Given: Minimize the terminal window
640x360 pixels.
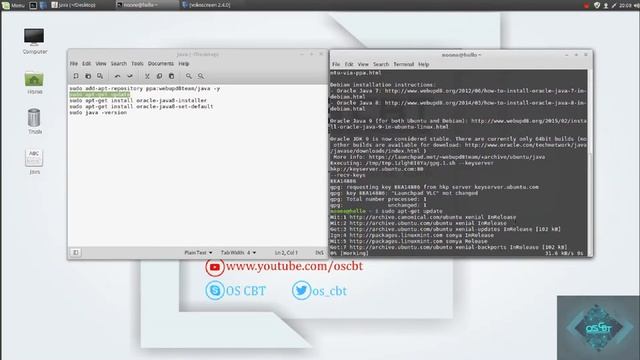Looking at the screenshot, I should pyautogui.click(x=567, y=54).
